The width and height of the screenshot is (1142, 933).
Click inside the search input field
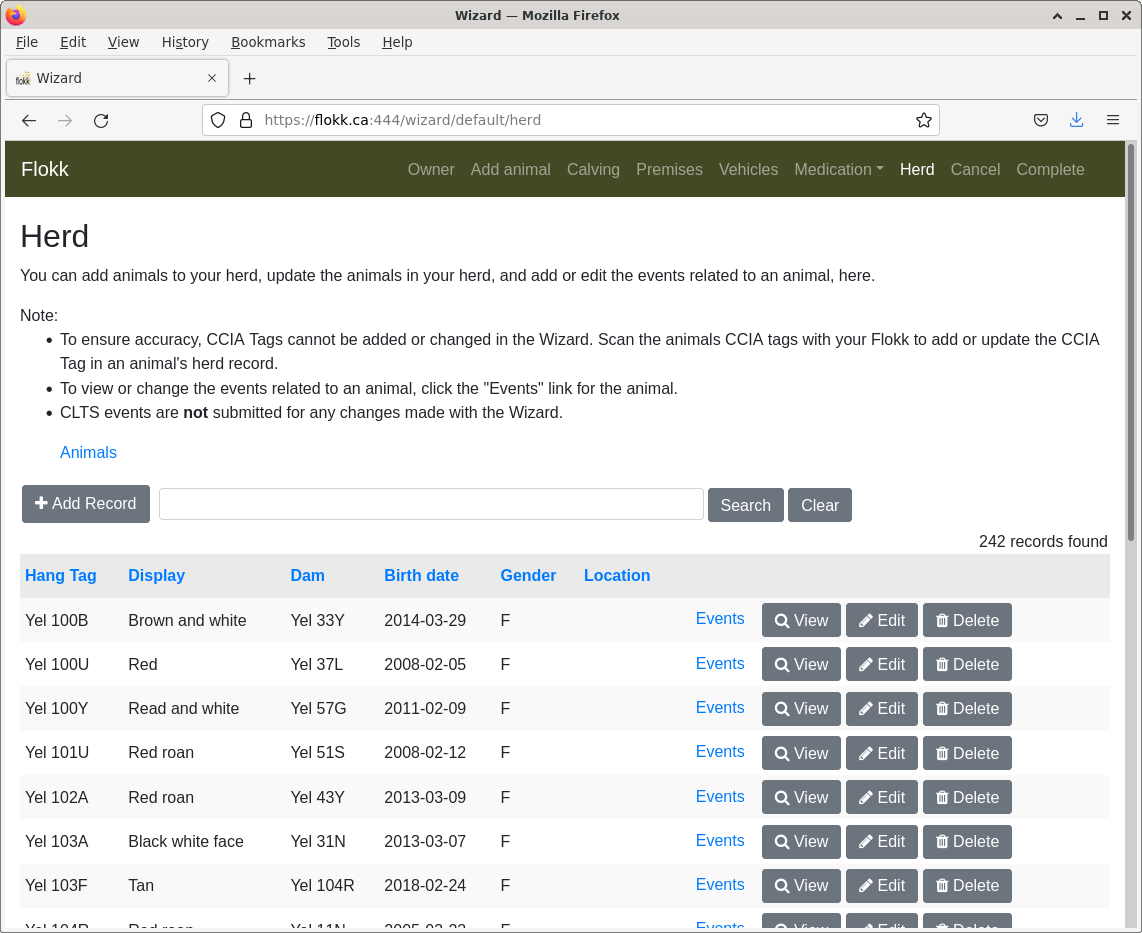click(x=430, y=504)
